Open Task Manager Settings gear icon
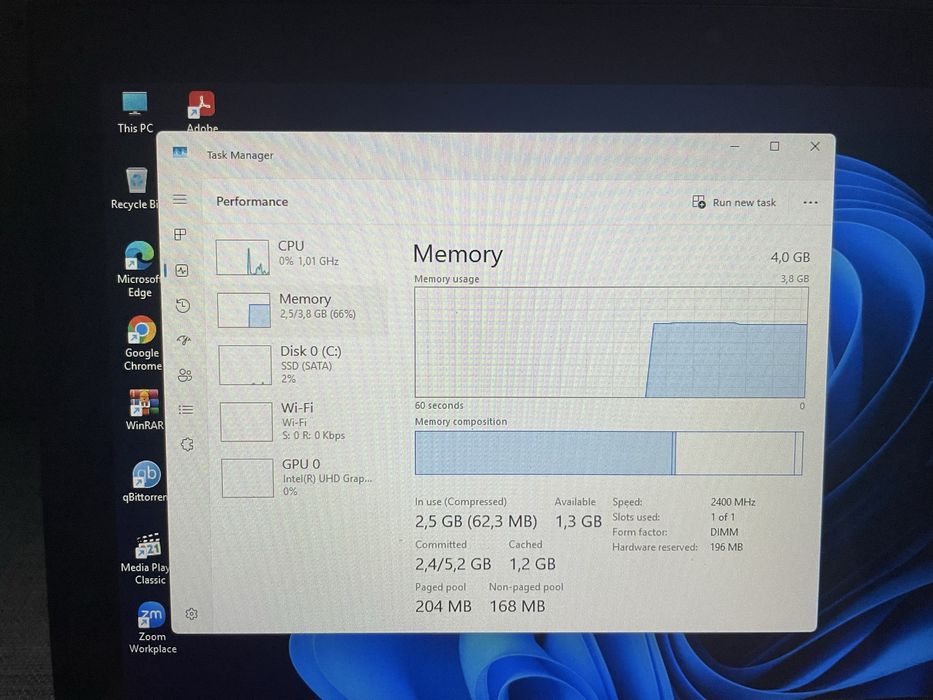This screenshot has height=700, width=933. [x=191, y=614]
